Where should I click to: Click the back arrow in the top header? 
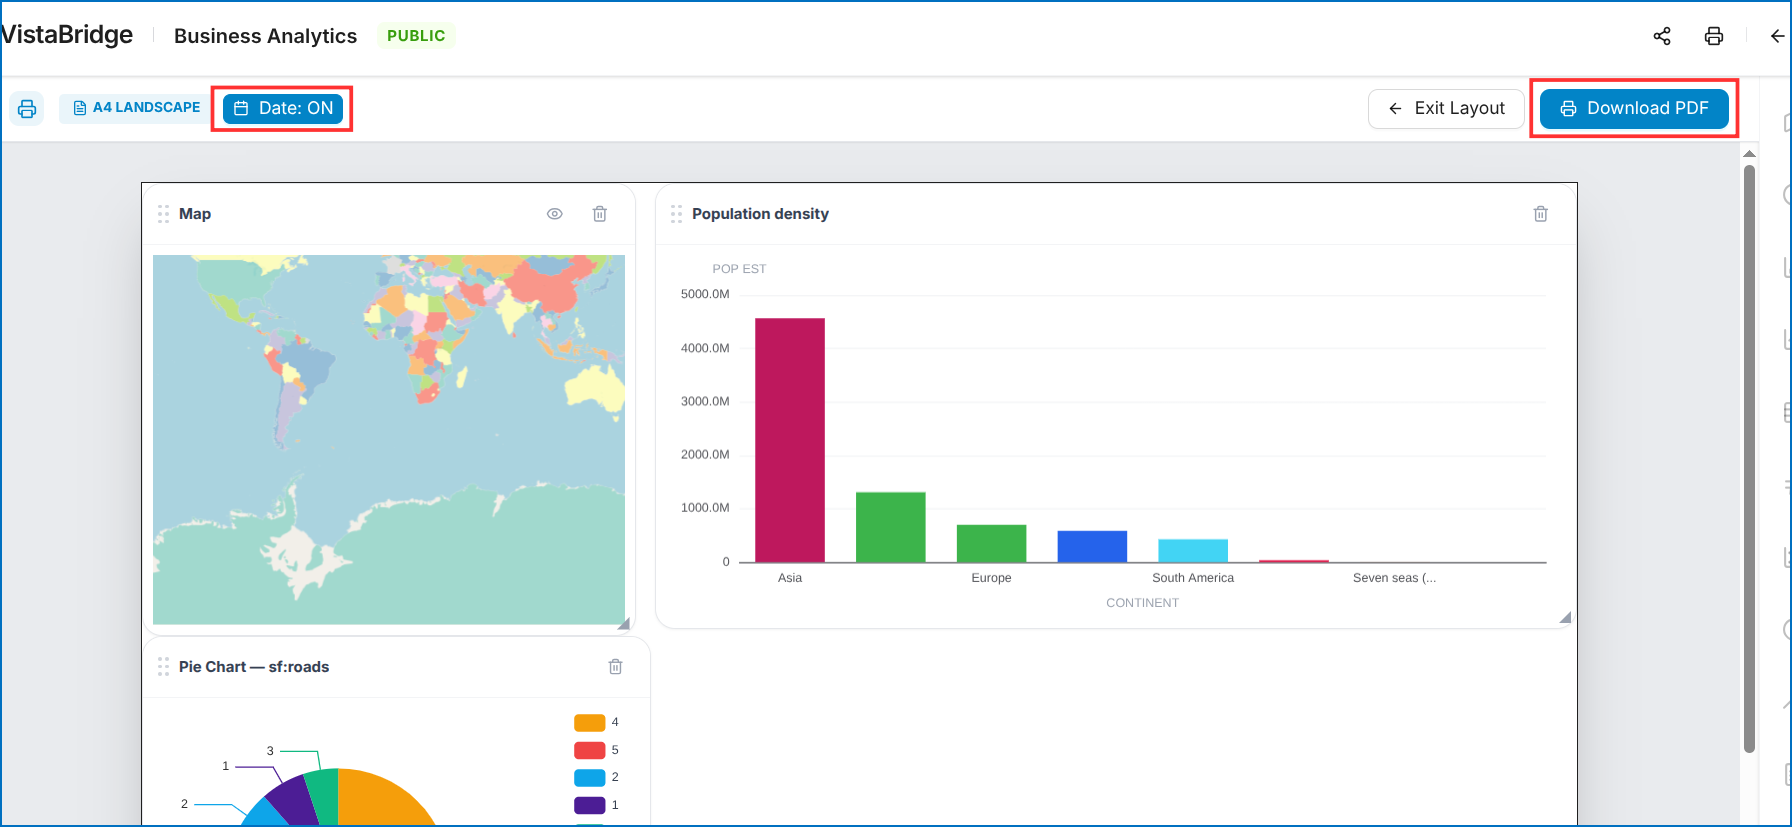1777,36
